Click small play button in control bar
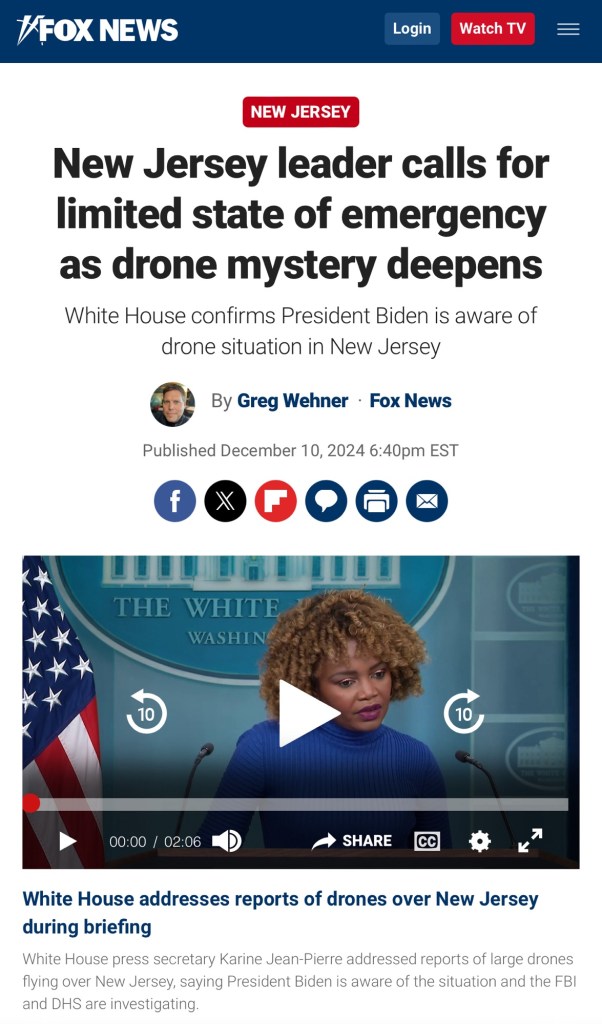The width and height of the screenshot is (602, 1024). point(68,841)
